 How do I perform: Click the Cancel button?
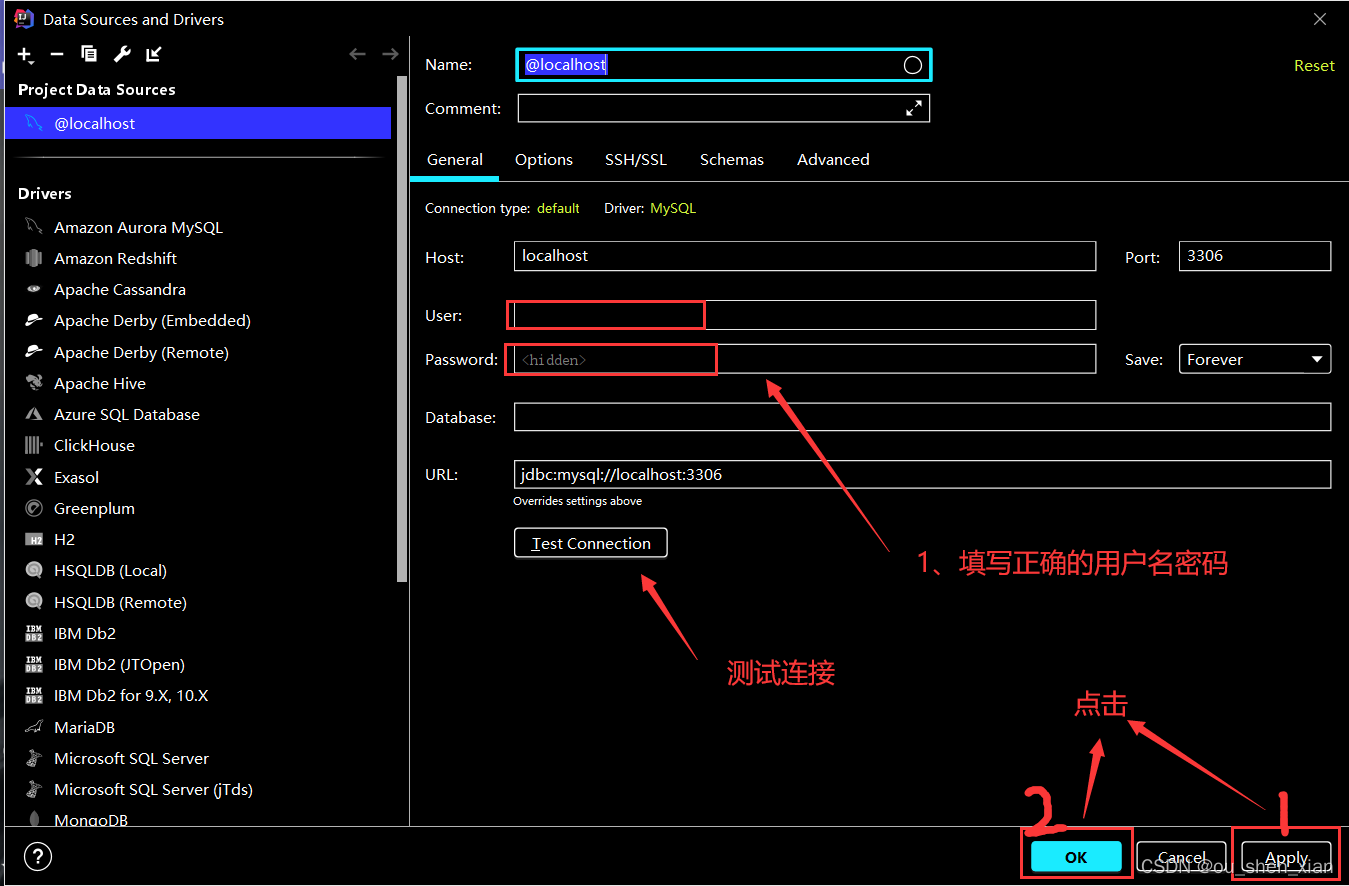pyautogui.click(x=1182, y=857)
